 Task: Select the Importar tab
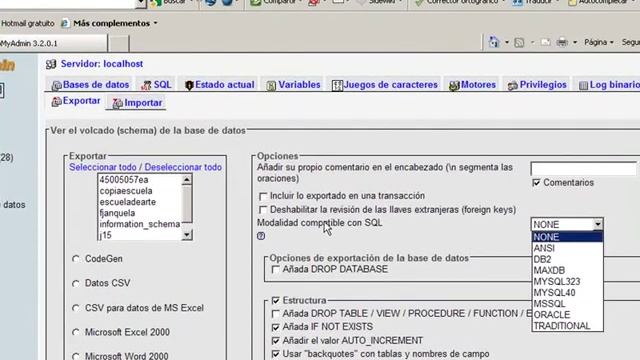(x=137, y=102)
